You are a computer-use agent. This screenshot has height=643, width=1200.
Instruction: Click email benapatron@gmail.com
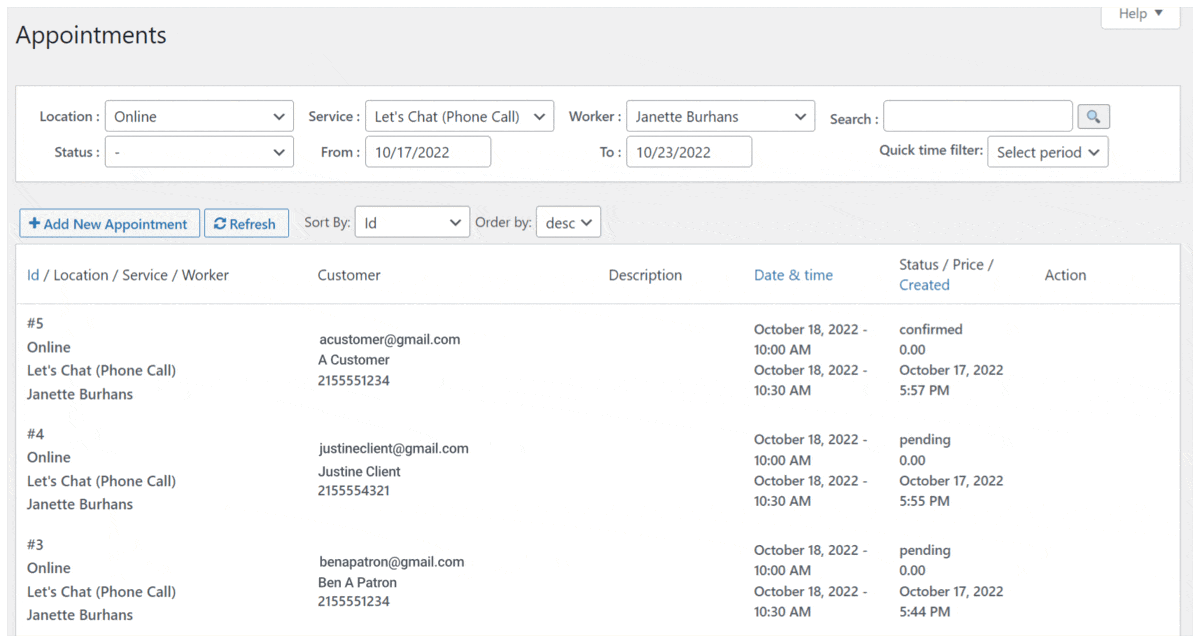(391, 562)
